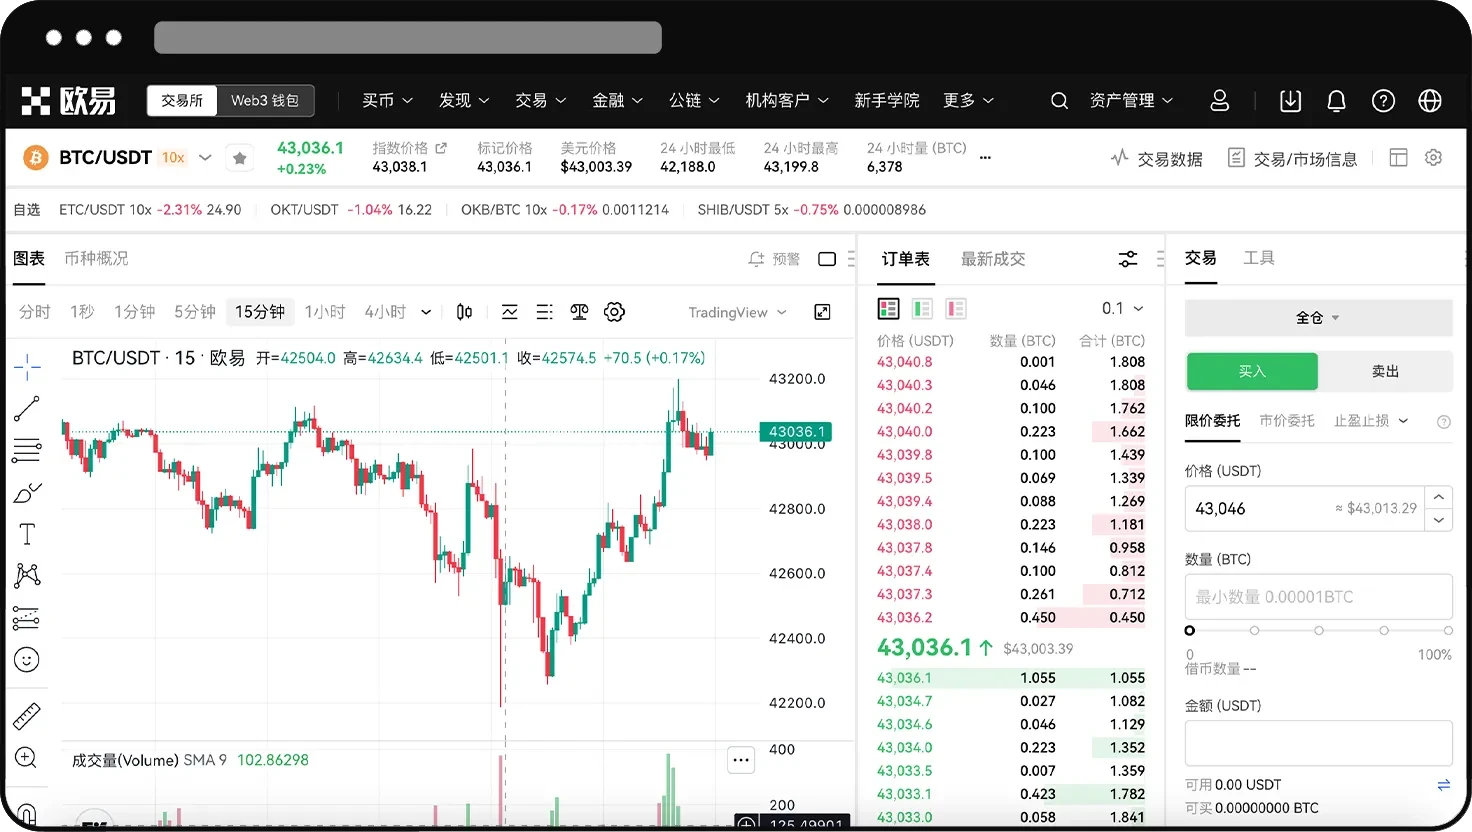The image size is (1472, 832).
Task: Select 市价委托 order type
Action: coord(1287,421)
